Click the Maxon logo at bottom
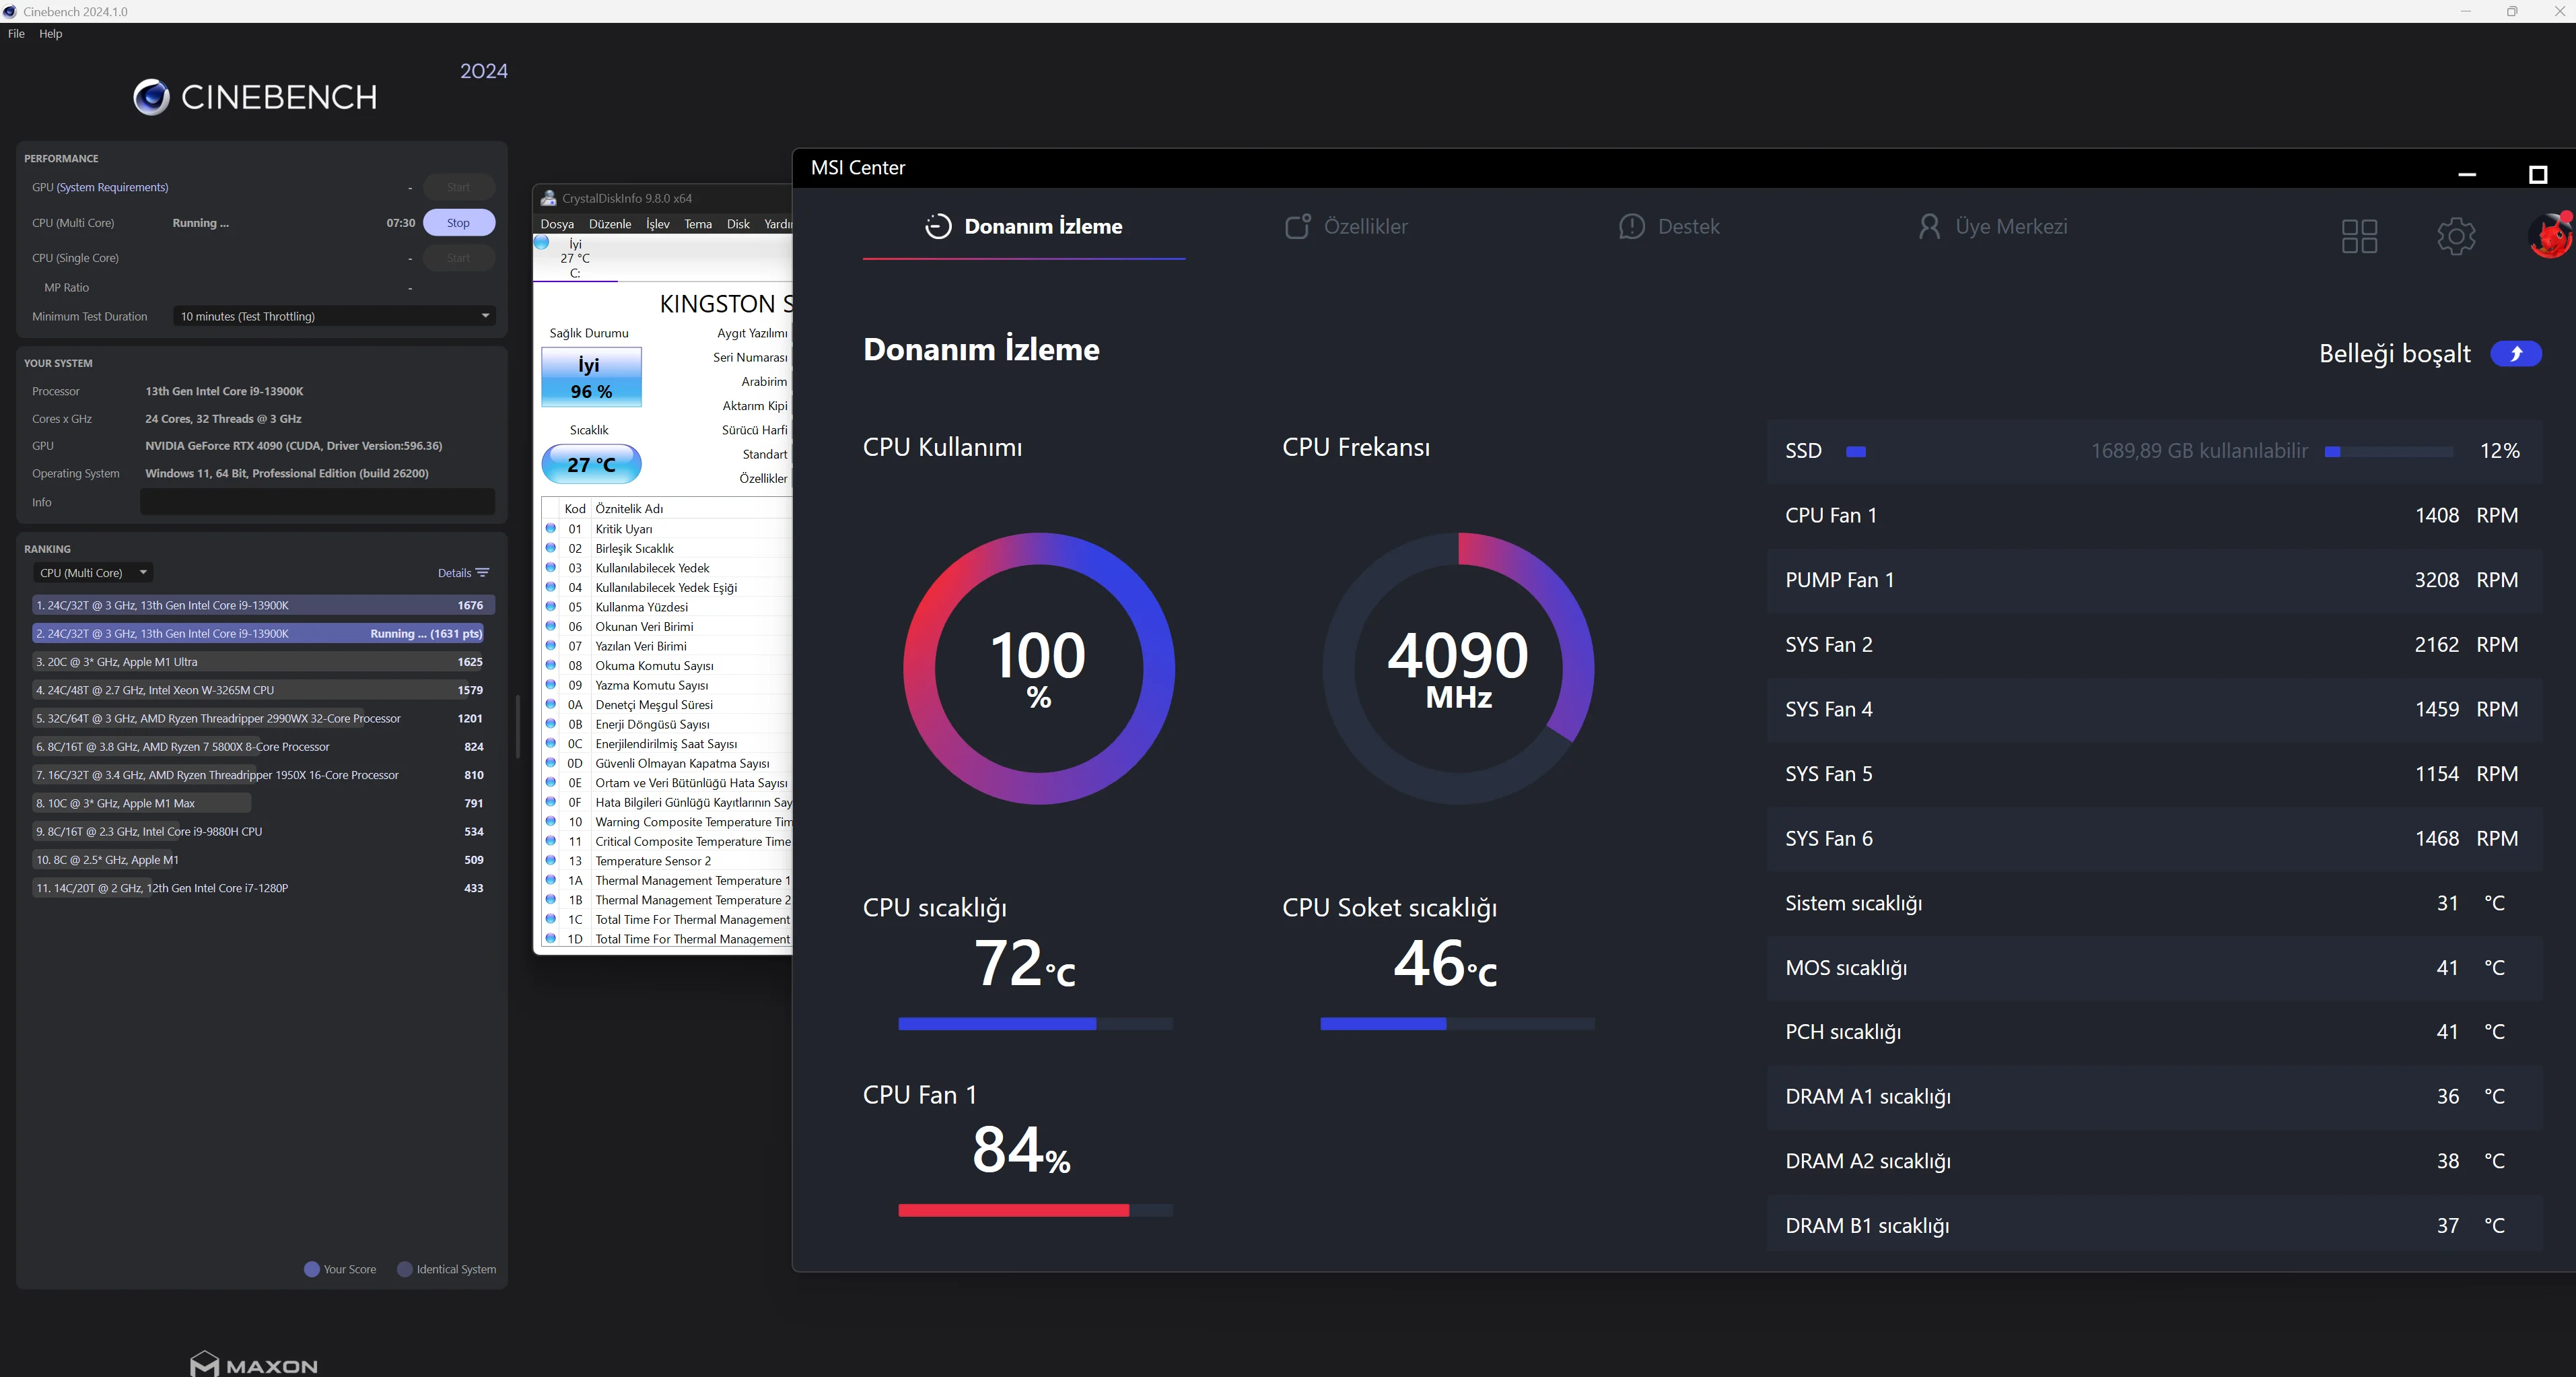This screenshot has height=1377, width=2576. 254,1364
